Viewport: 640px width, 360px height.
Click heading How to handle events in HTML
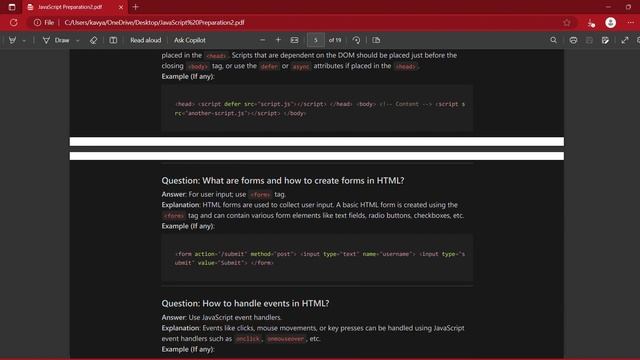click(x=245, y=303)
